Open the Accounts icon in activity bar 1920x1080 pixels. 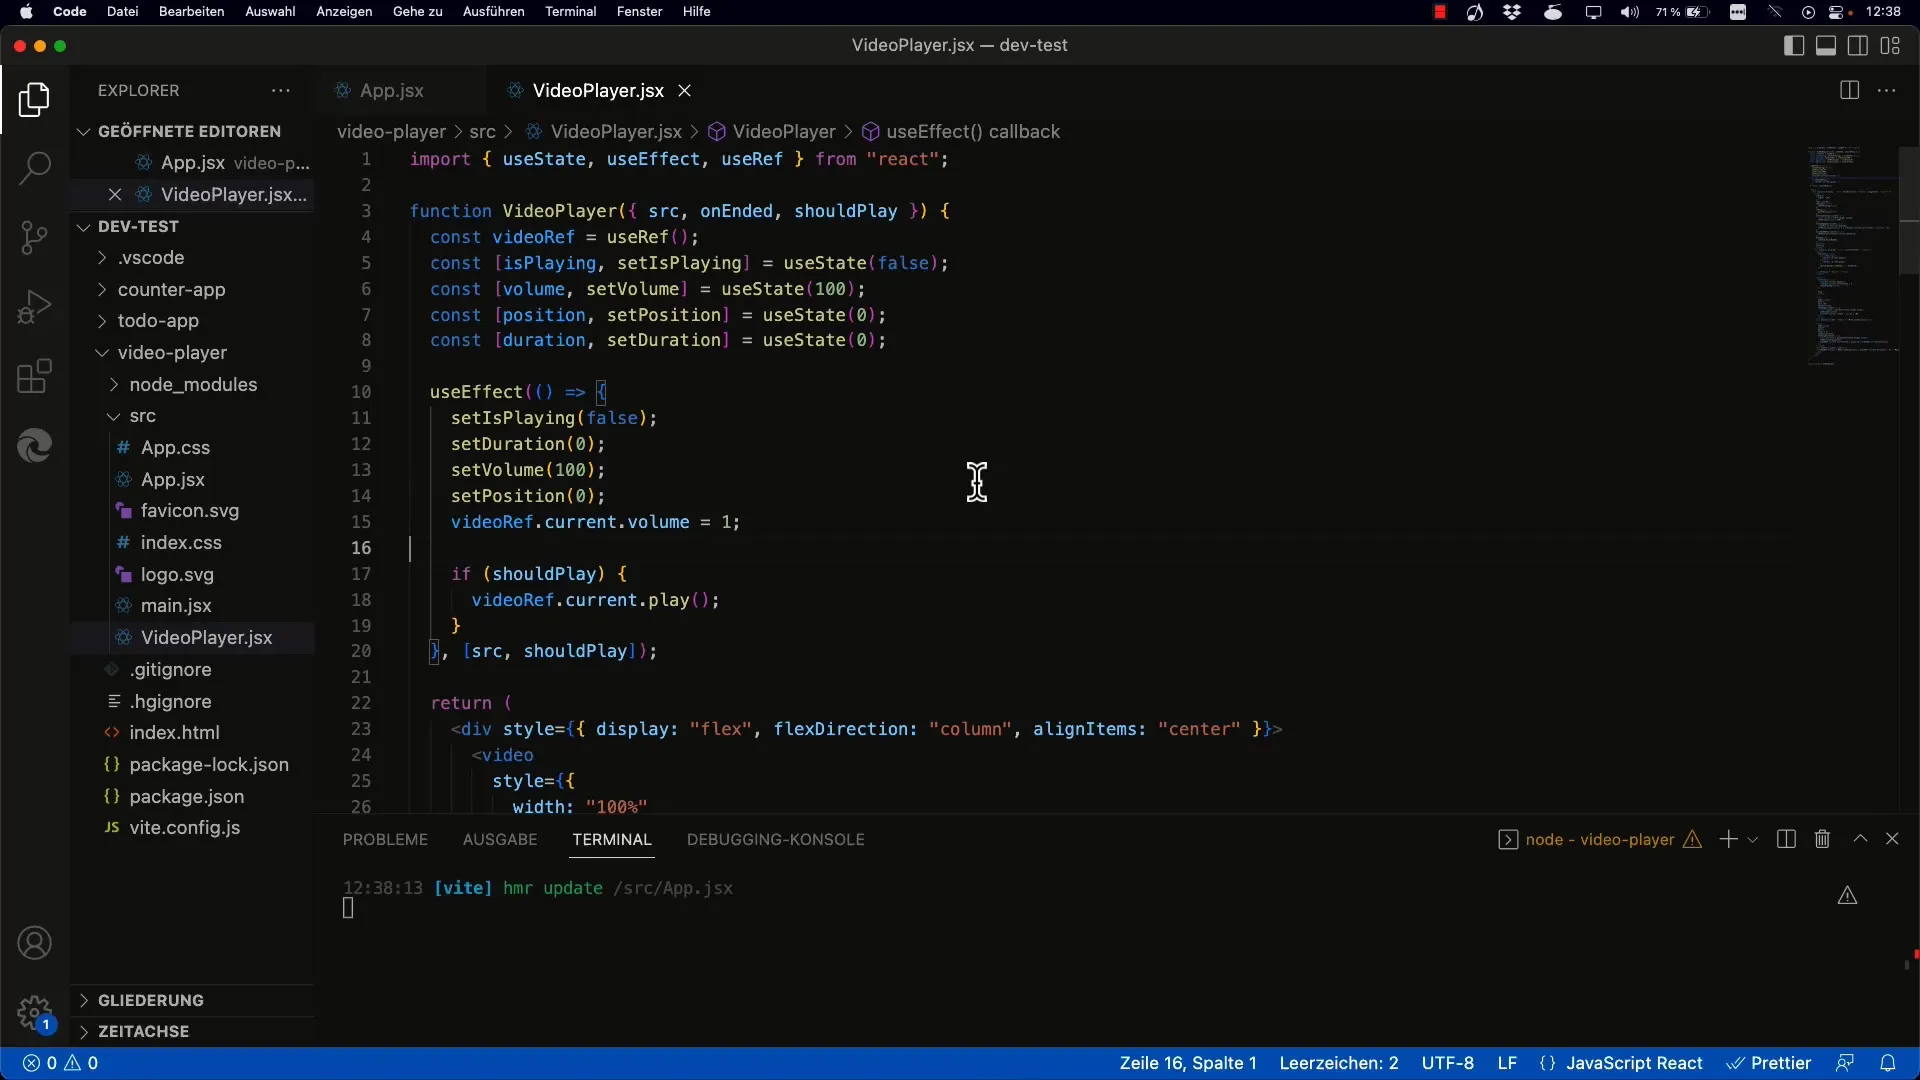point(34,943)
